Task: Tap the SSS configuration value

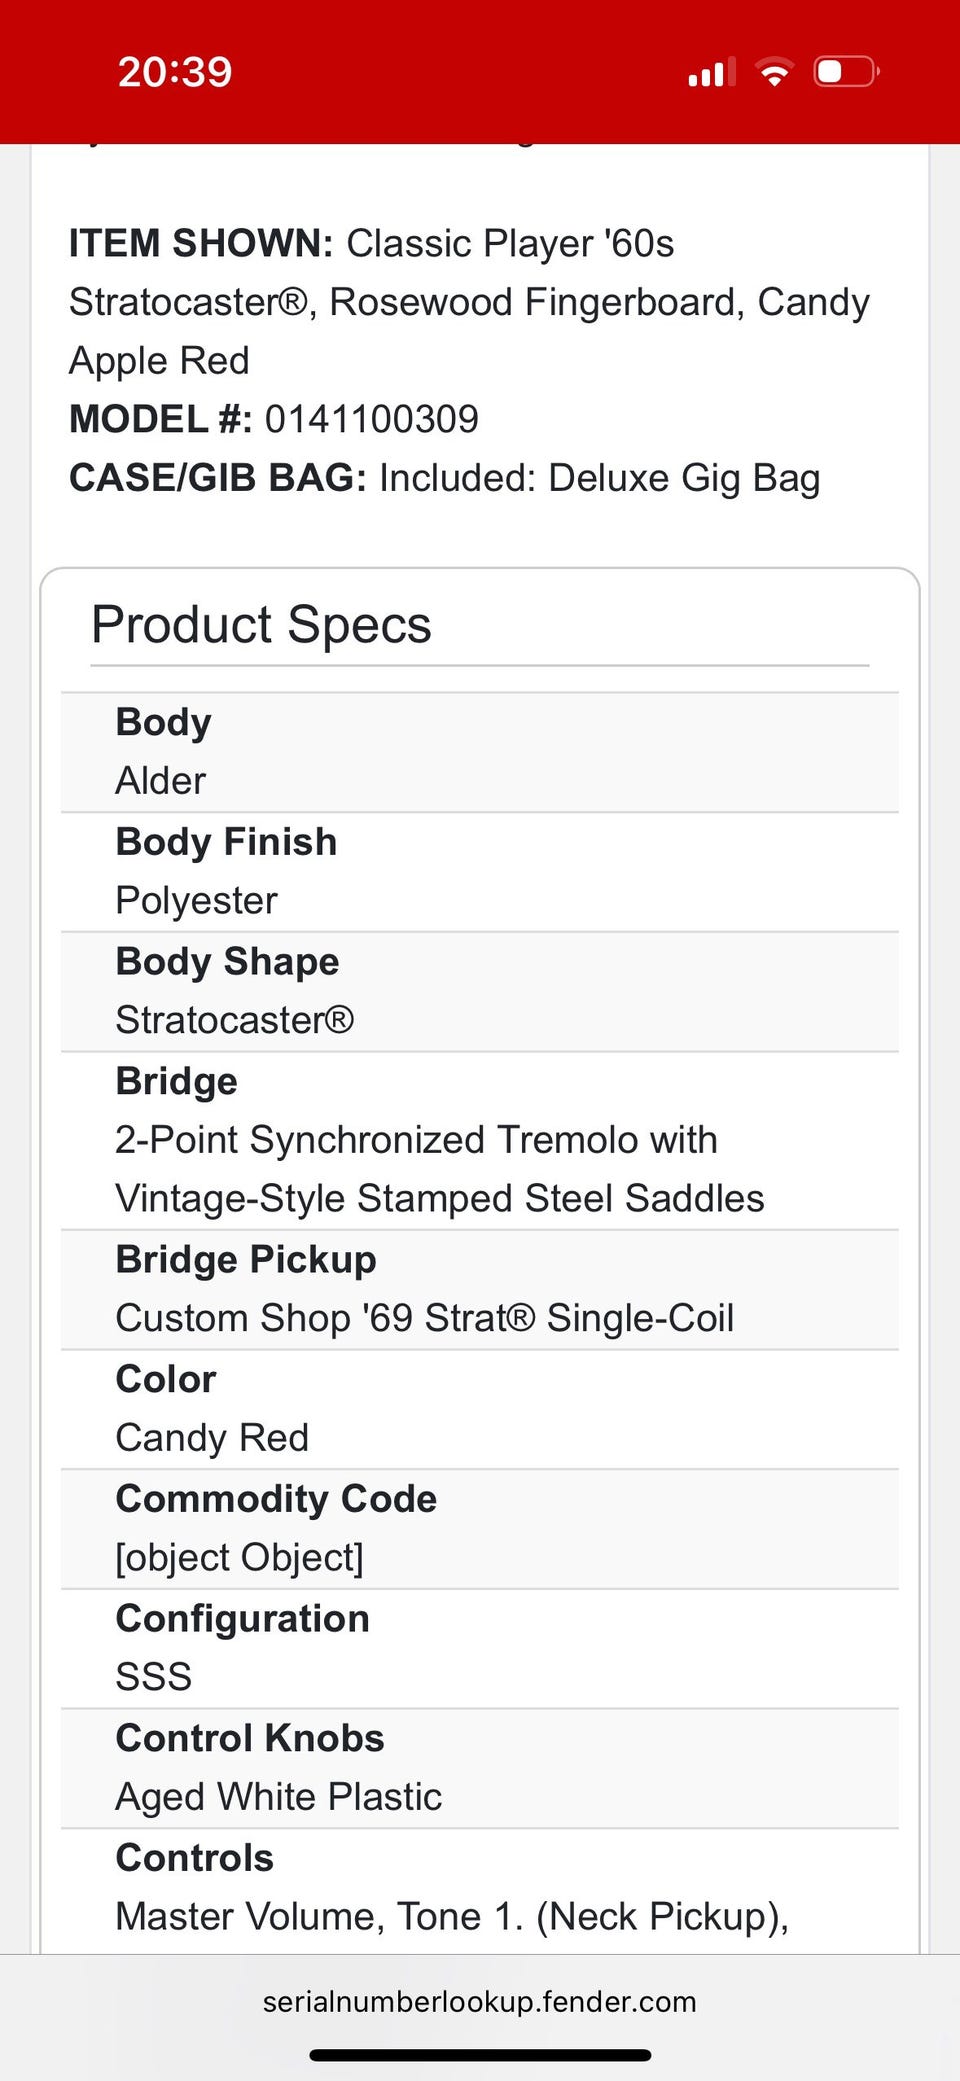Action: (x=154, y=1677)
